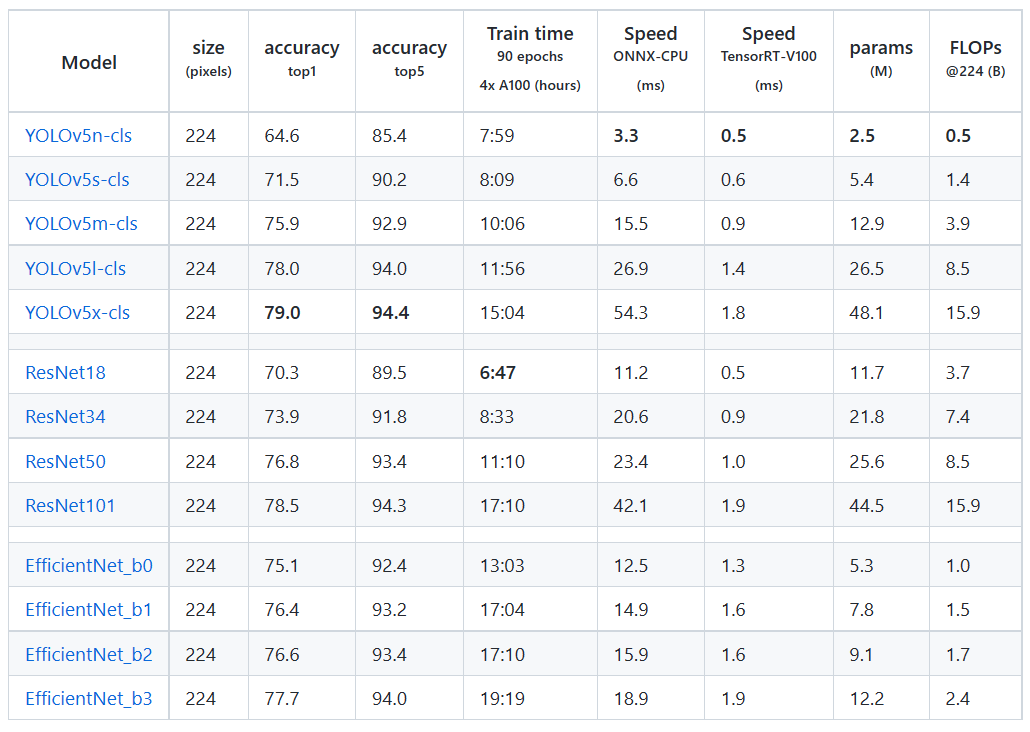Open the ResNet101 model link
The height and width of the screenshot is (732, 1030).
pos(70,505)
